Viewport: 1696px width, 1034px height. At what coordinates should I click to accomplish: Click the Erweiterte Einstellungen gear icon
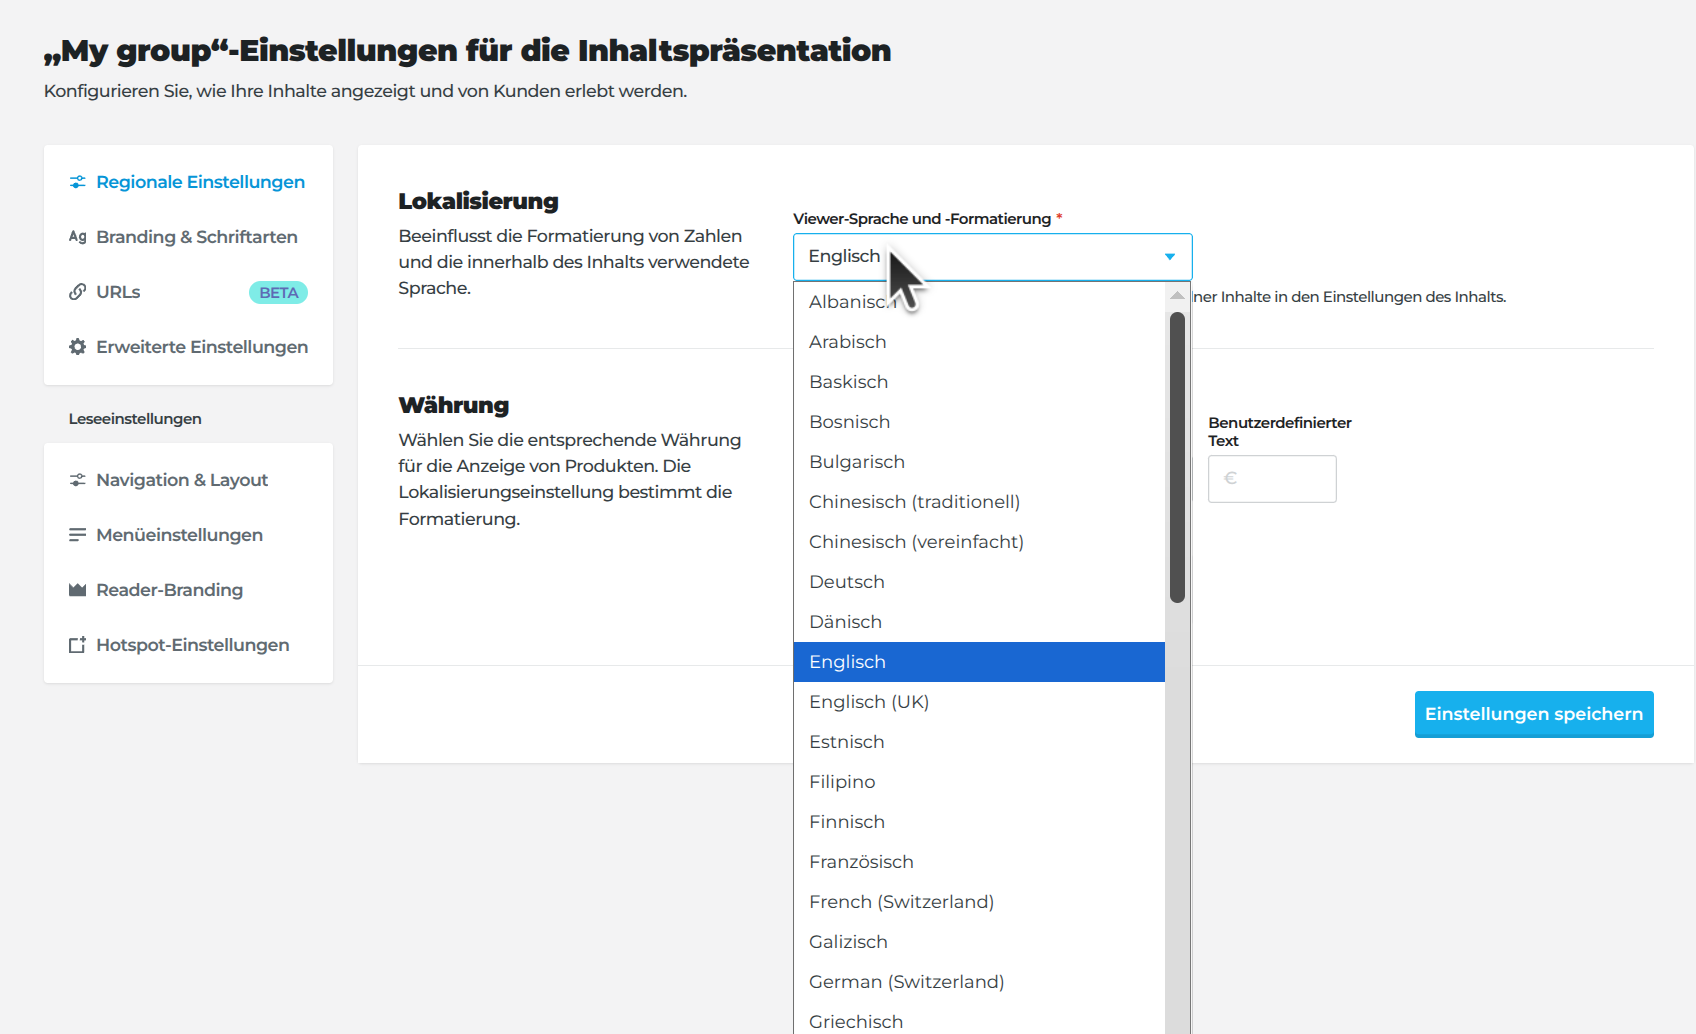77,347
